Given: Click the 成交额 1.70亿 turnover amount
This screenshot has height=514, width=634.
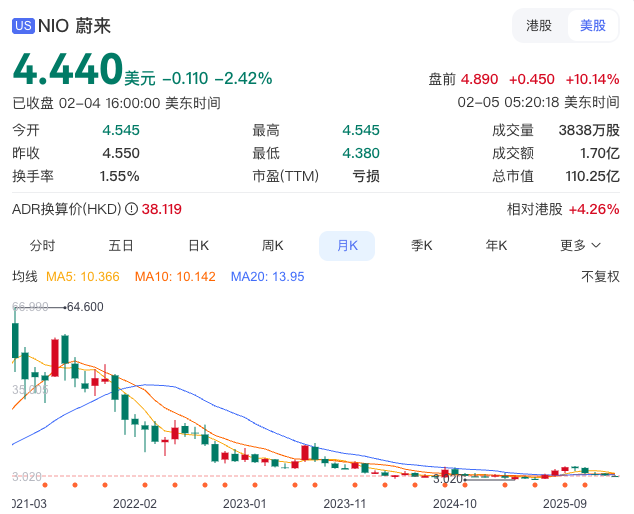Looking at the screenshot, I should (x=600, y=153).
